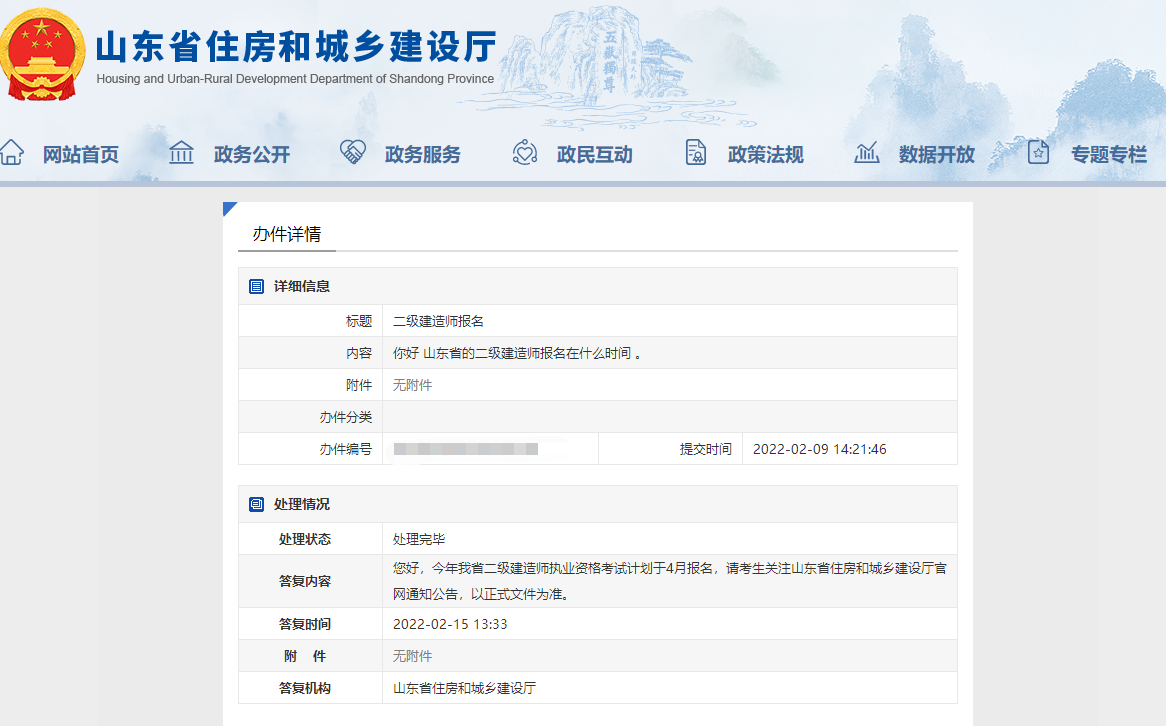1166x726 pixels.
Task: Click the bar chart icon next to 数据开放
Action: point(866,152)
